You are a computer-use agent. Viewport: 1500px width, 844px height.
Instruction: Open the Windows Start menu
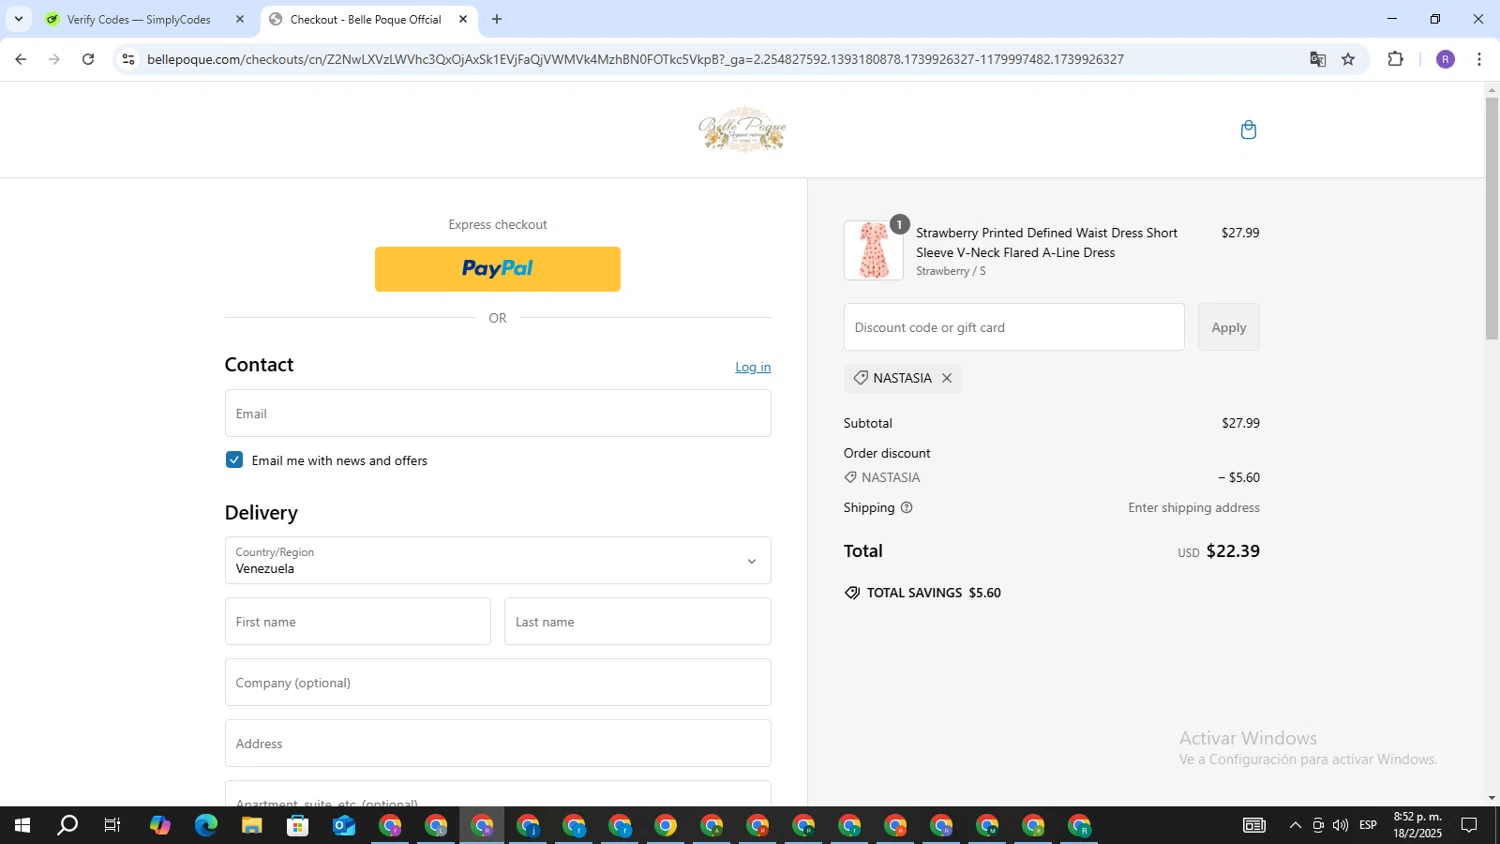22,825
